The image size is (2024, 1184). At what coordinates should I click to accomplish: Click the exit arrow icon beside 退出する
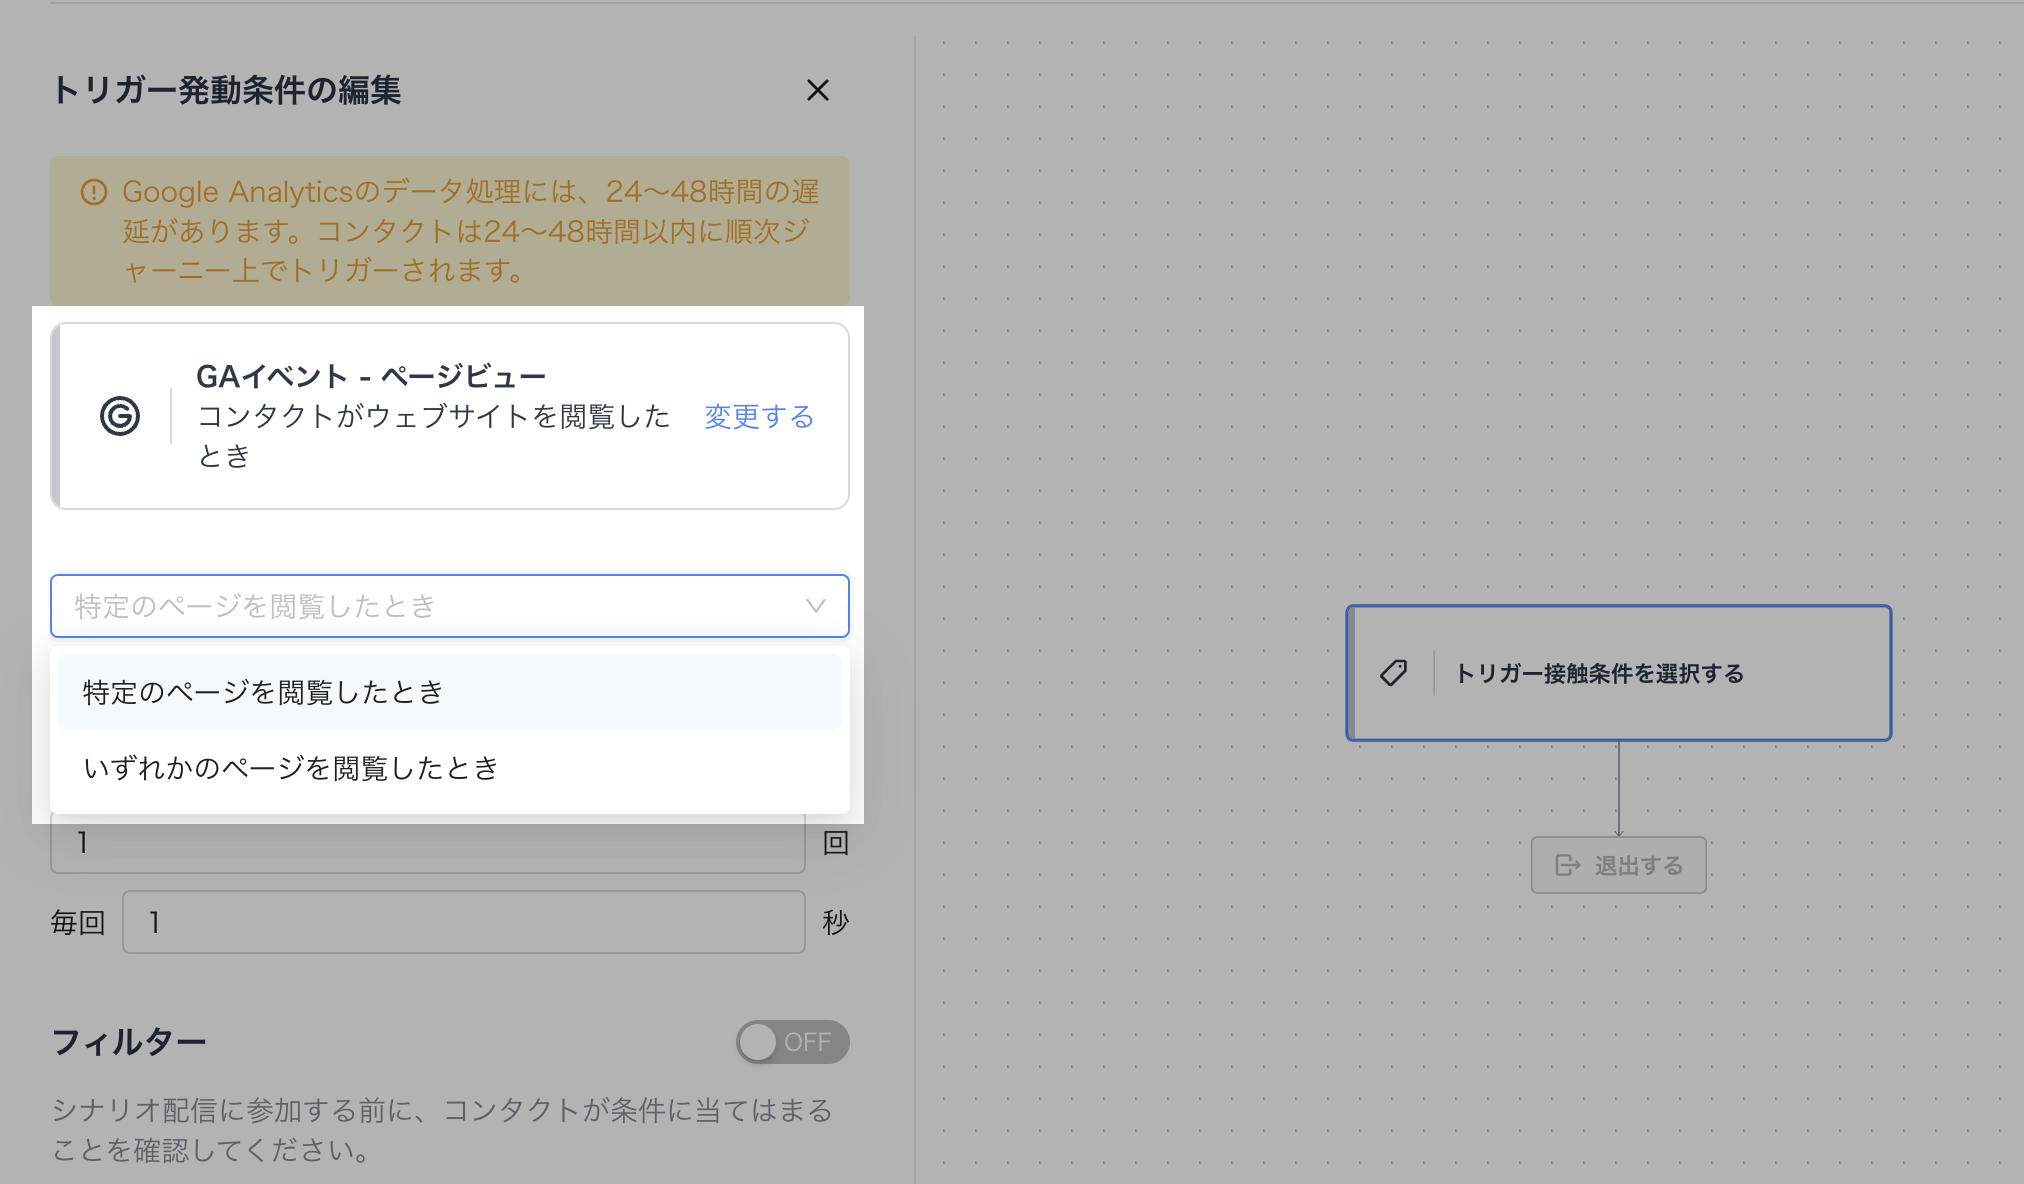point(1567,865)
